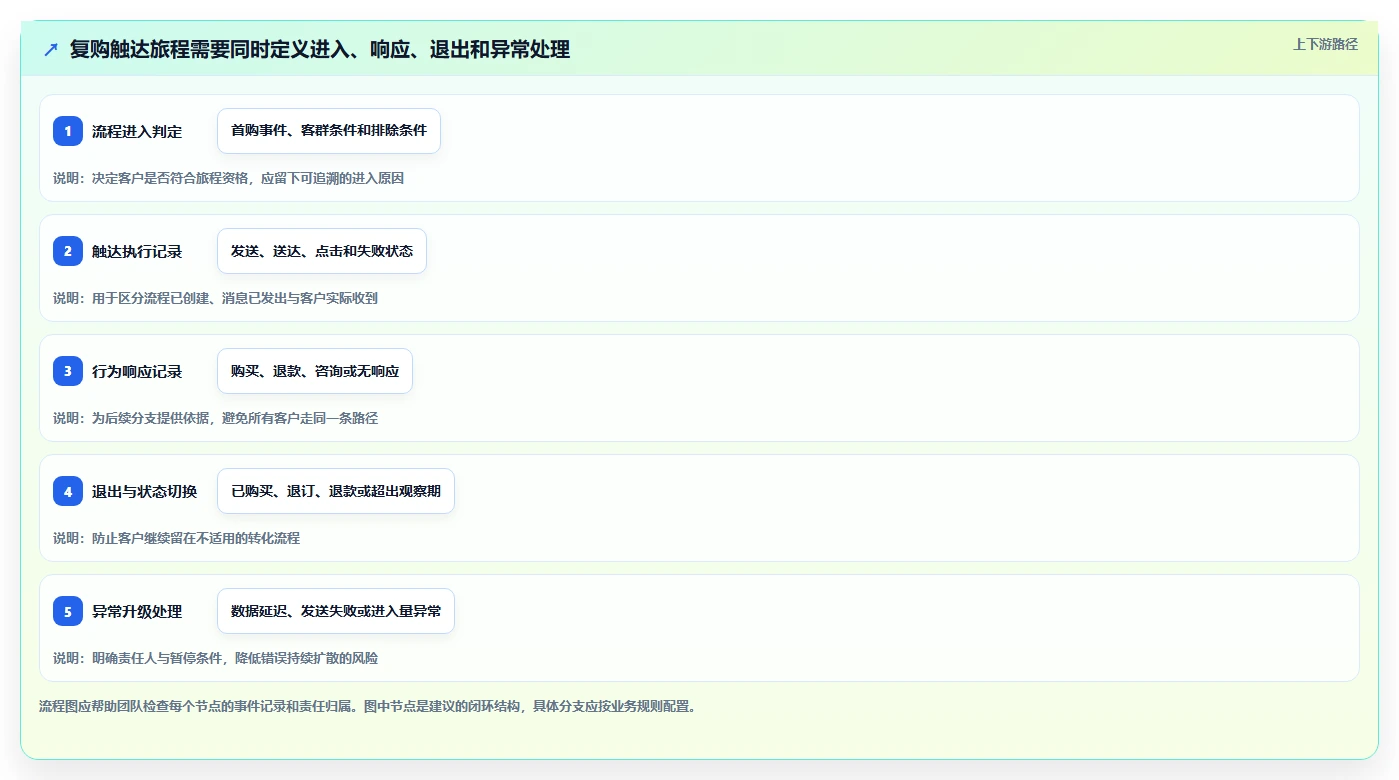Click the 异常升级处理 step label

[137, 611]
